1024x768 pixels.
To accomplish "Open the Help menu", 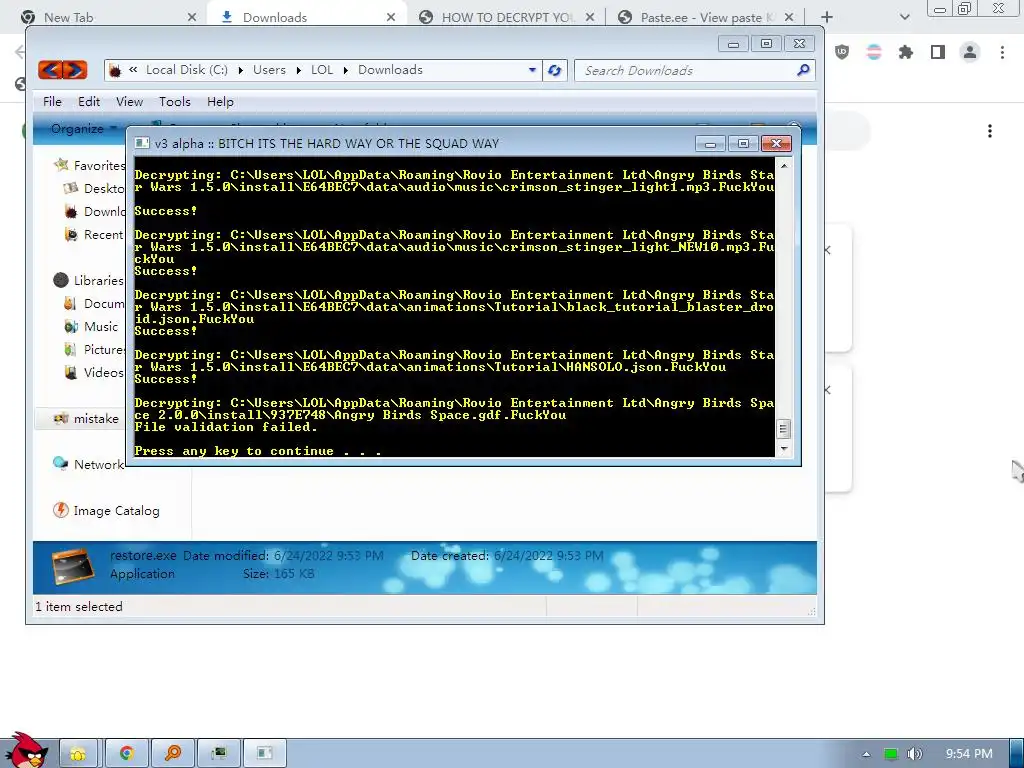I will tap(220, 102).
